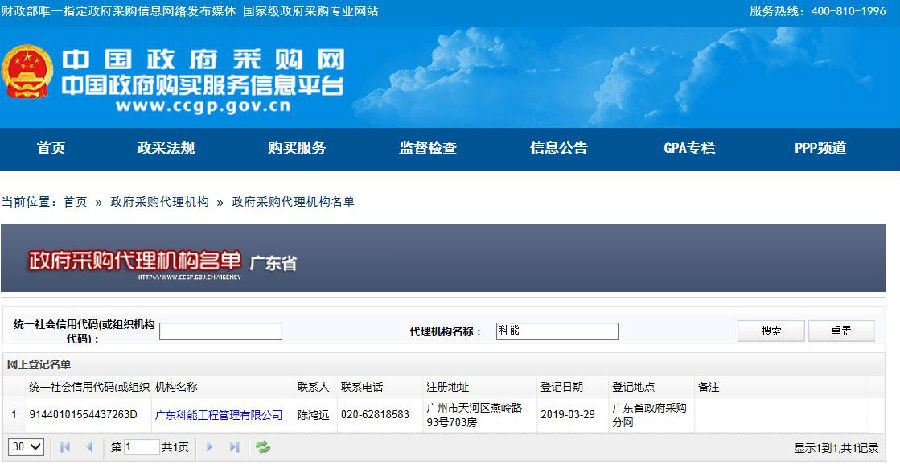Open the PPP频道 menu item

tap(820, 148)
